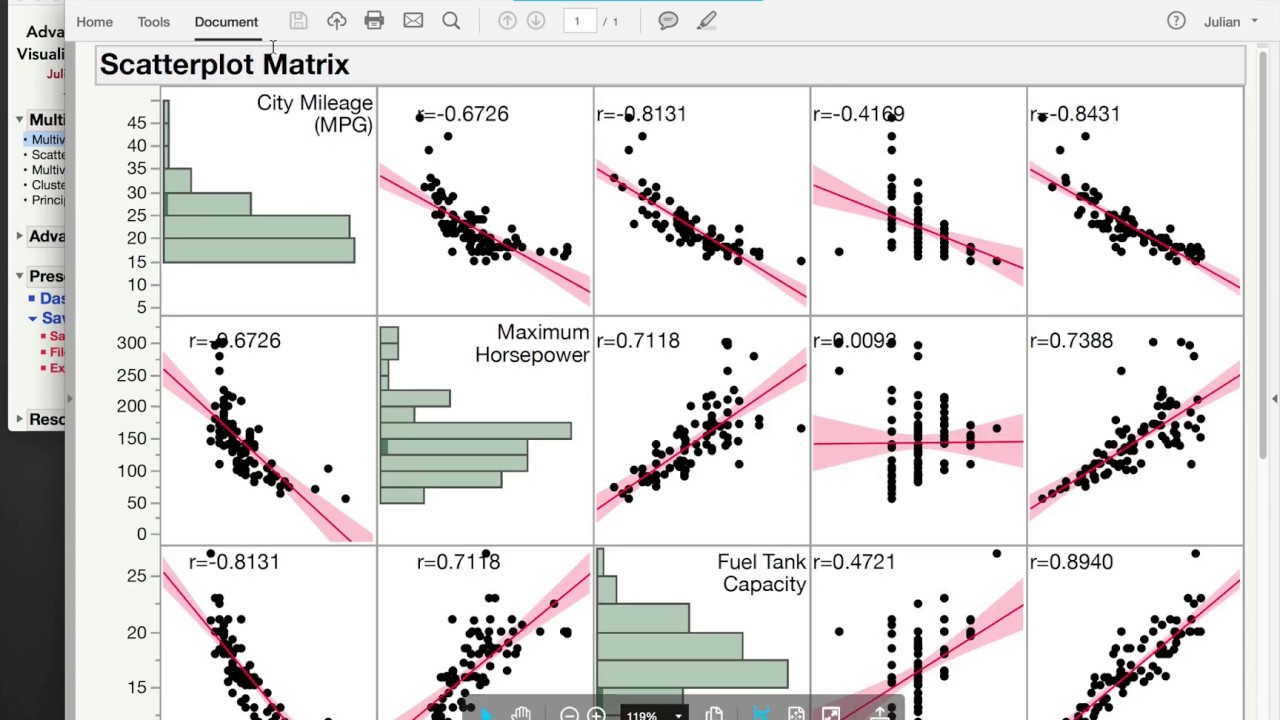
Task: Toggle fit width icon in bottom toolbar
Action: pos(761,714)
